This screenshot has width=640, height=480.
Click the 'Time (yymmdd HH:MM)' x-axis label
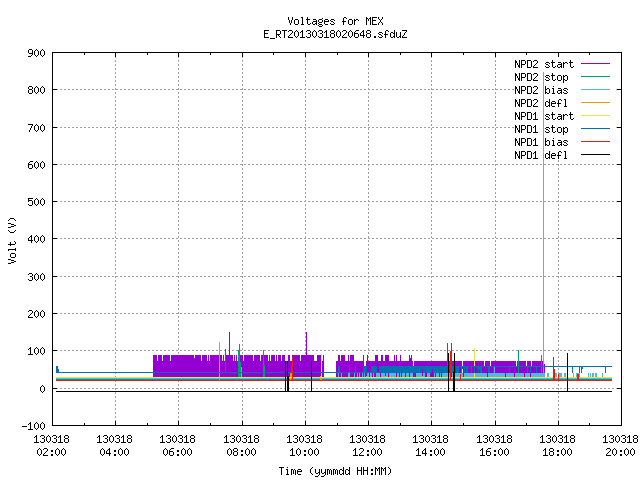335,471
